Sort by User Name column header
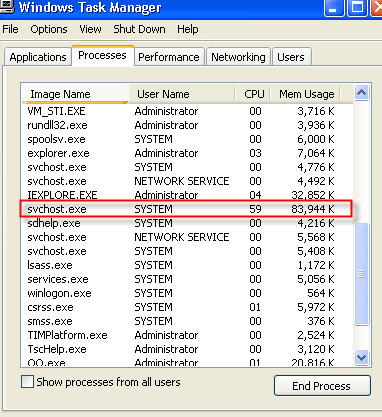The width and height of the screenshot is (382, 417). coord(182,94)
